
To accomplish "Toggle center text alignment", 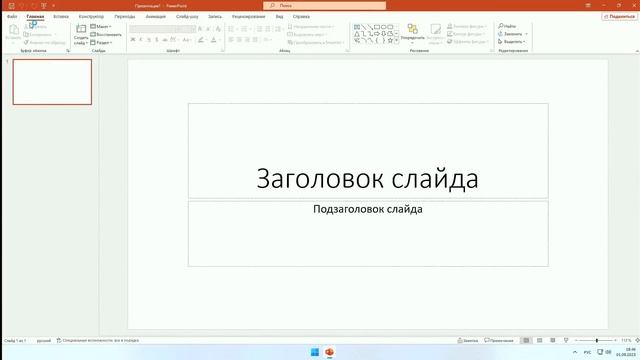I will pyautogui.click(x=239, y=40).
